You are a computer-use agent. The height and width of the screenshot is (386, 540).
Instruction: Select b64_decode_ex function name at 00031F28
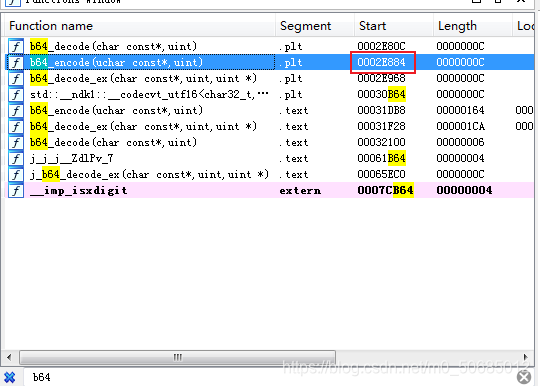click(143, 126)
